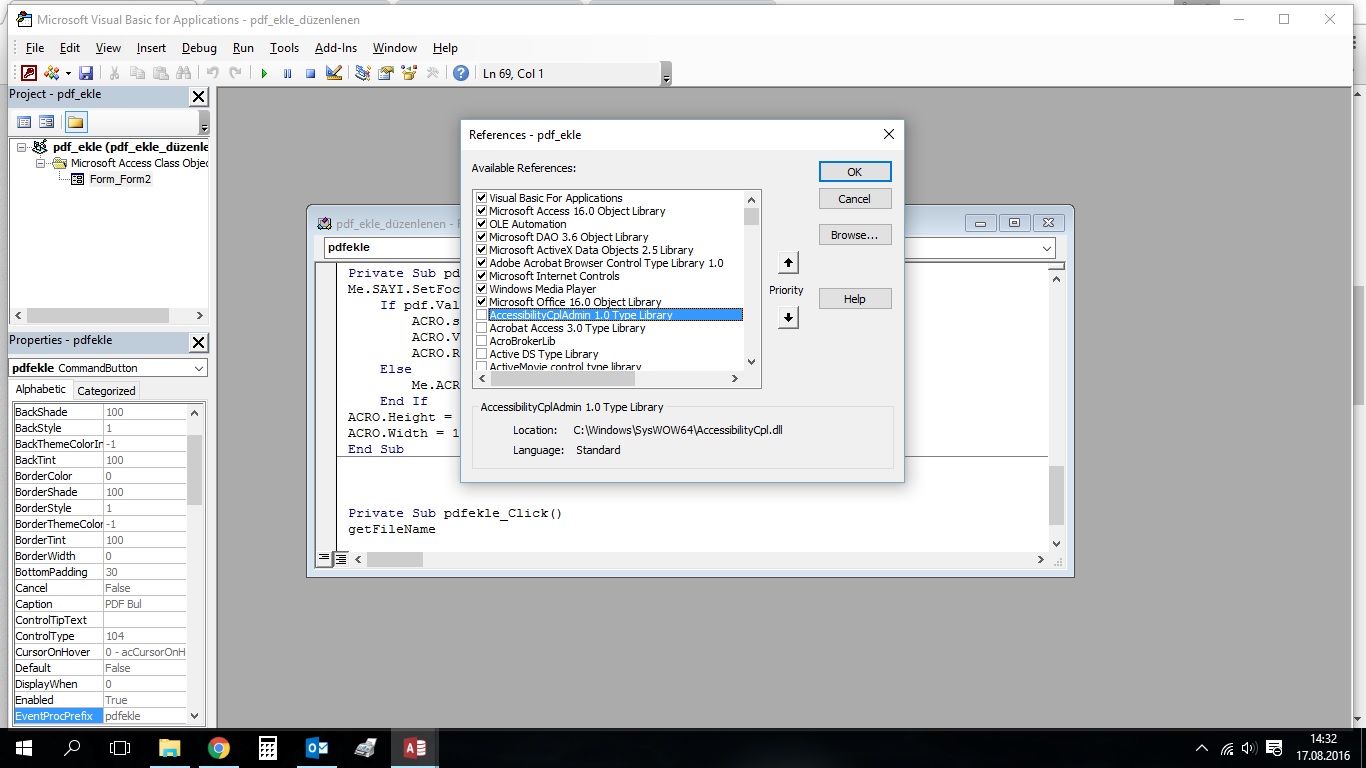
Task: Open the pdfekle CommandButton properties dropdown
Action: (x=199, y=368)
